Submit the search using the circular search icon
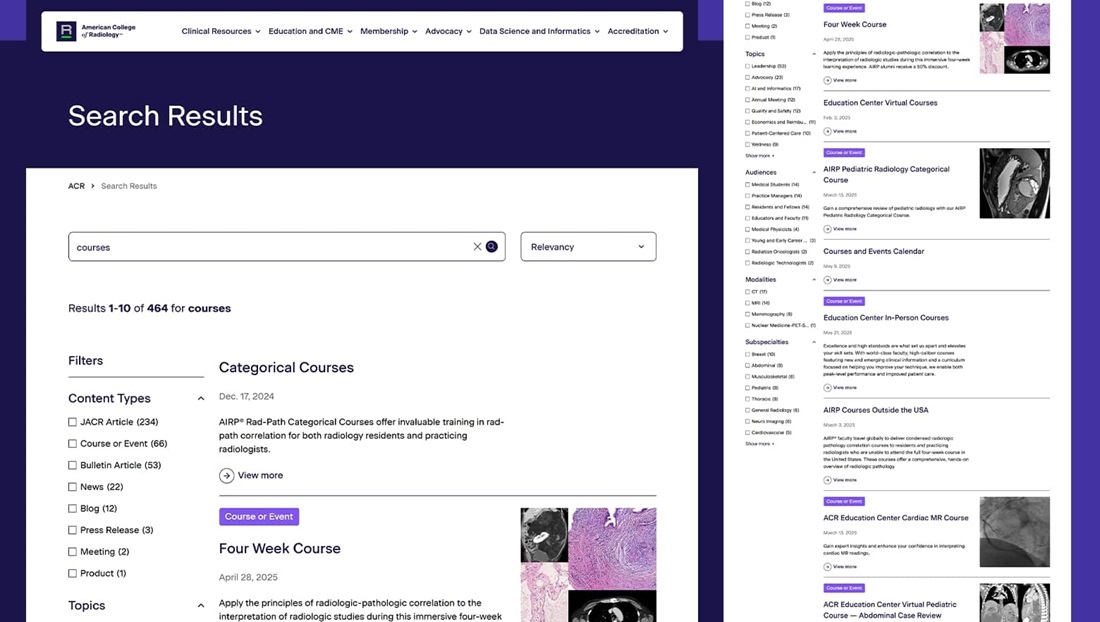This screenshot has height=622, width=1100. pos(490,246)
